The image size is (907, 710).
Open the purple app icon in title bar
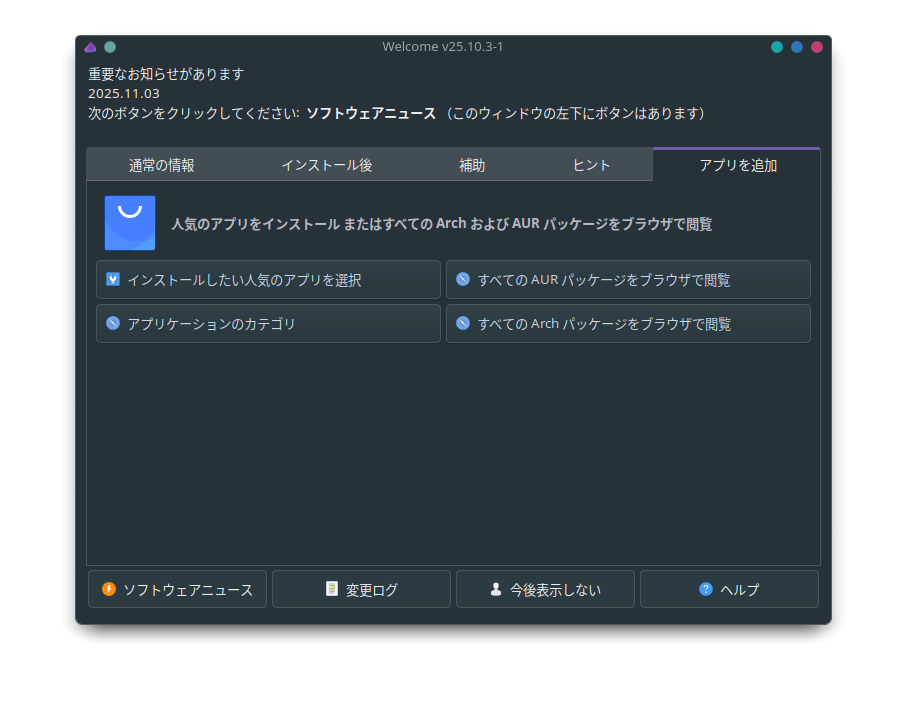pos(91,47)
